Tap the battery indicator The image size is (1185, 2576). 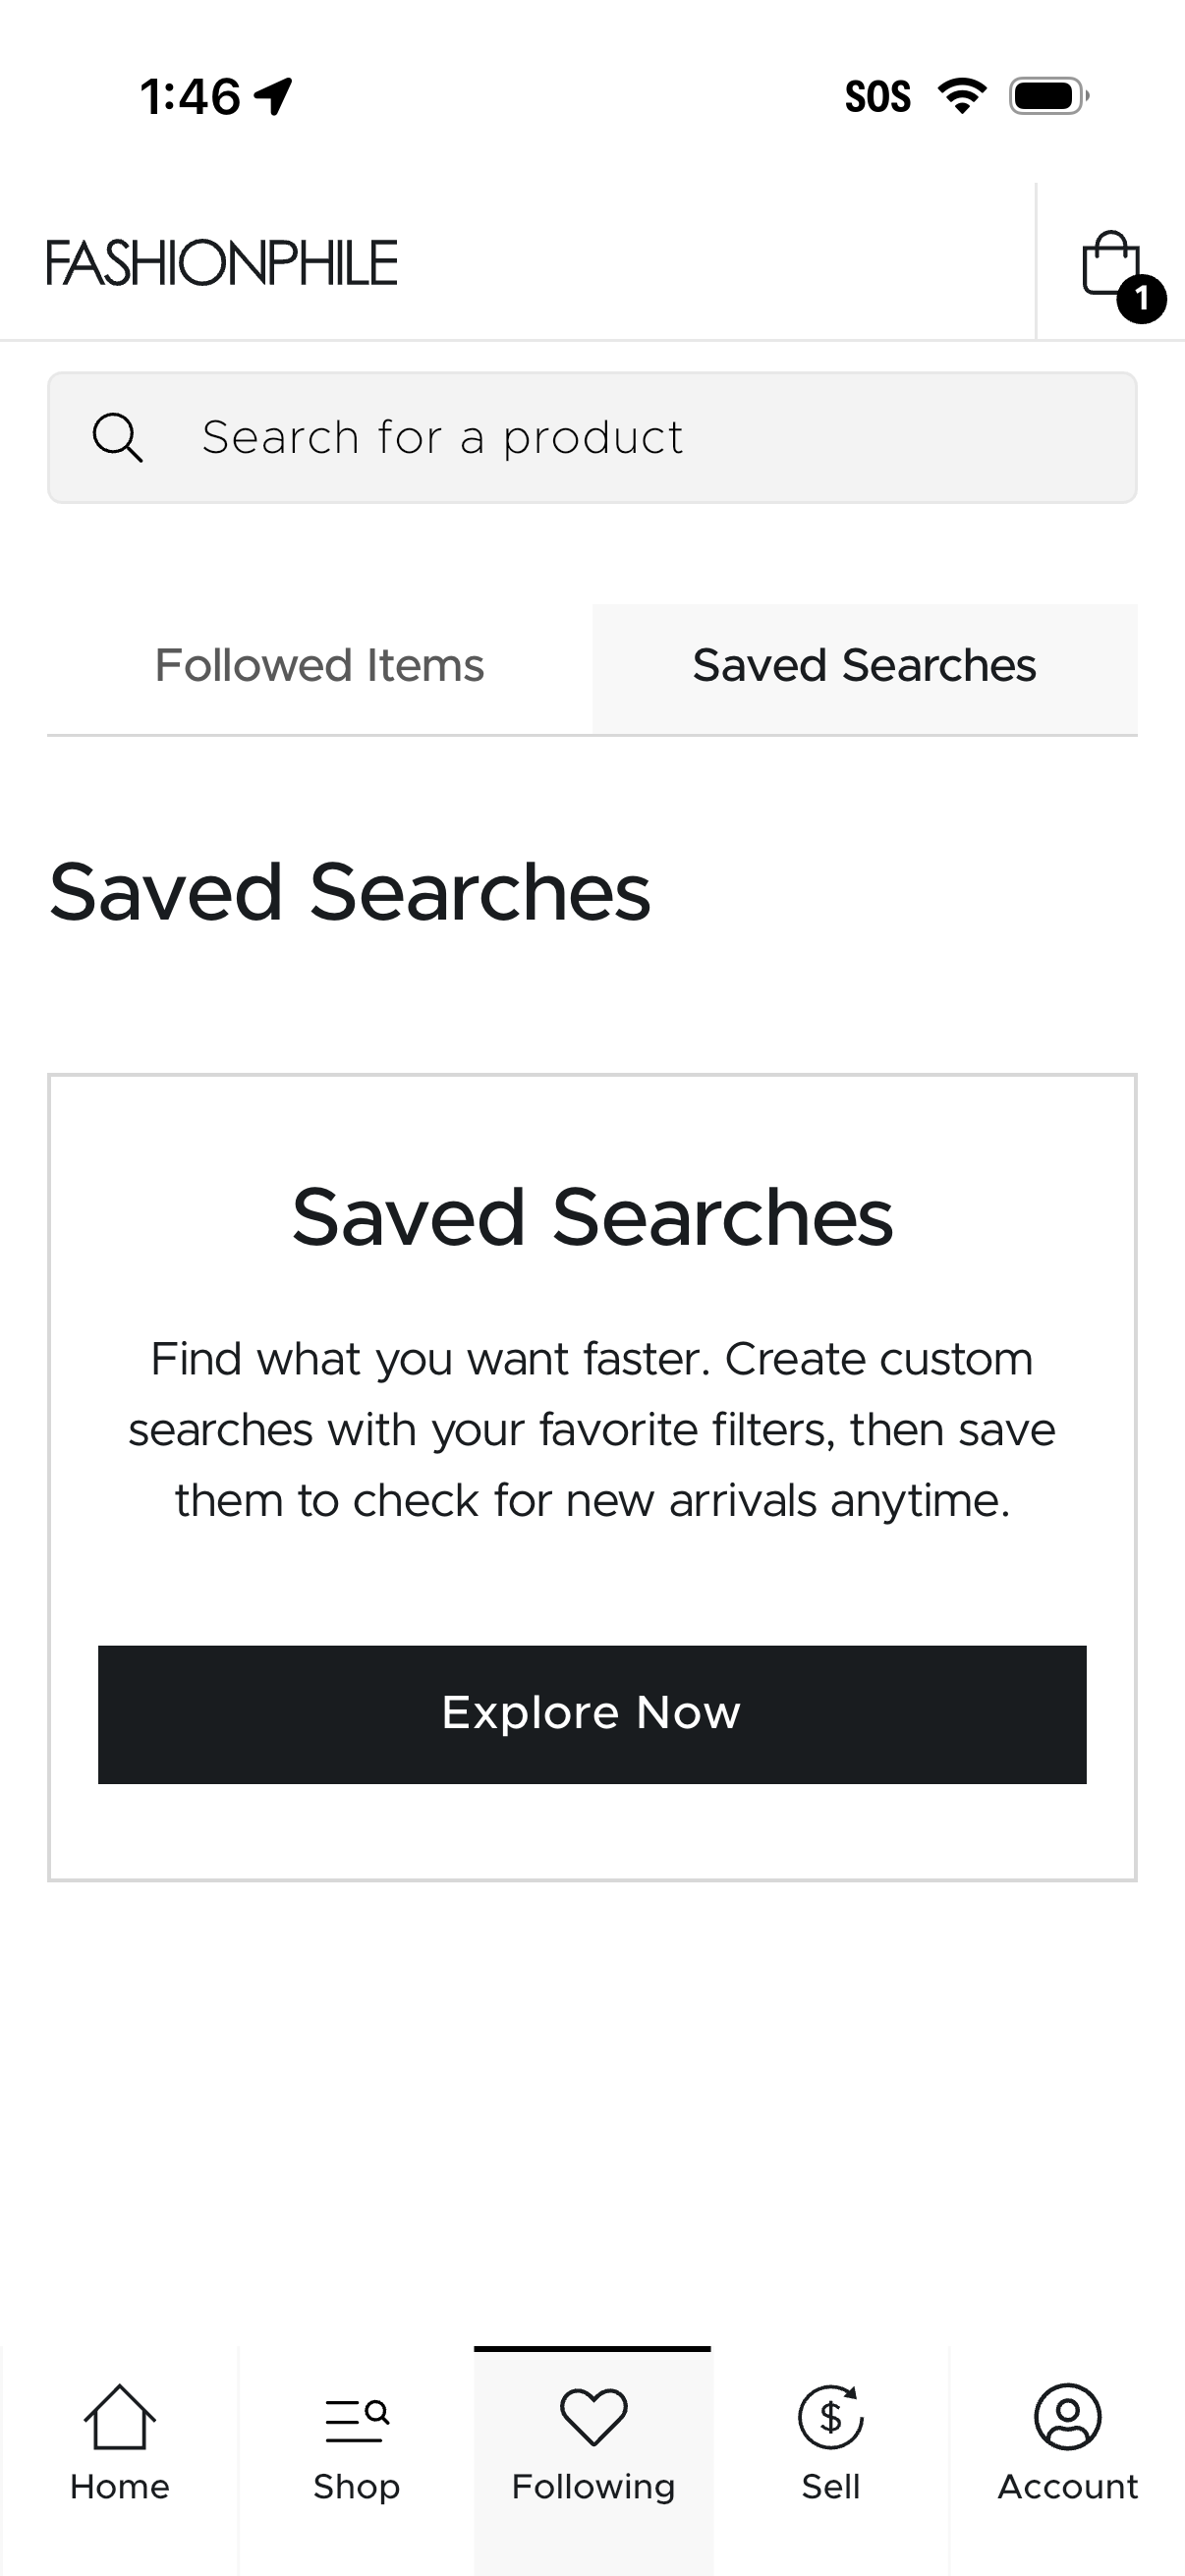tap(1046, 95)
